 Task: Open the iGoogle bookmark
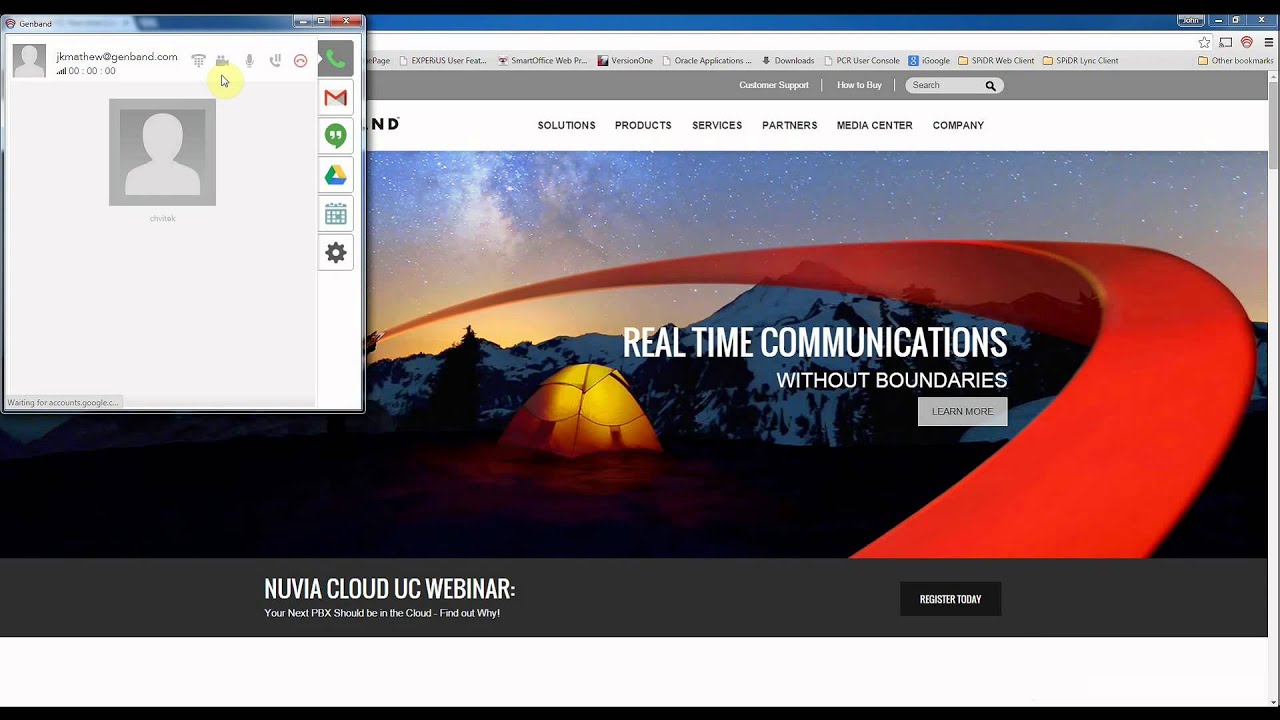(x=929, y=60)
